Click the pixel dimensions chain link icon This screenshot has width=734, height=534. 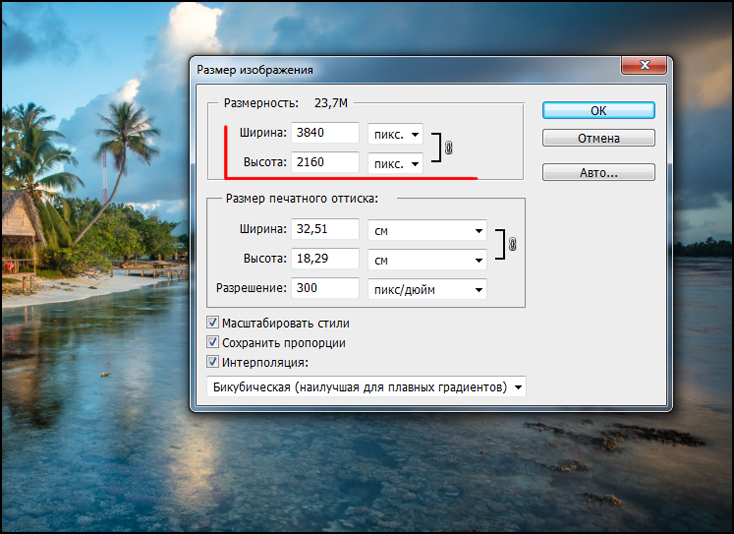(x=448, y=148)
